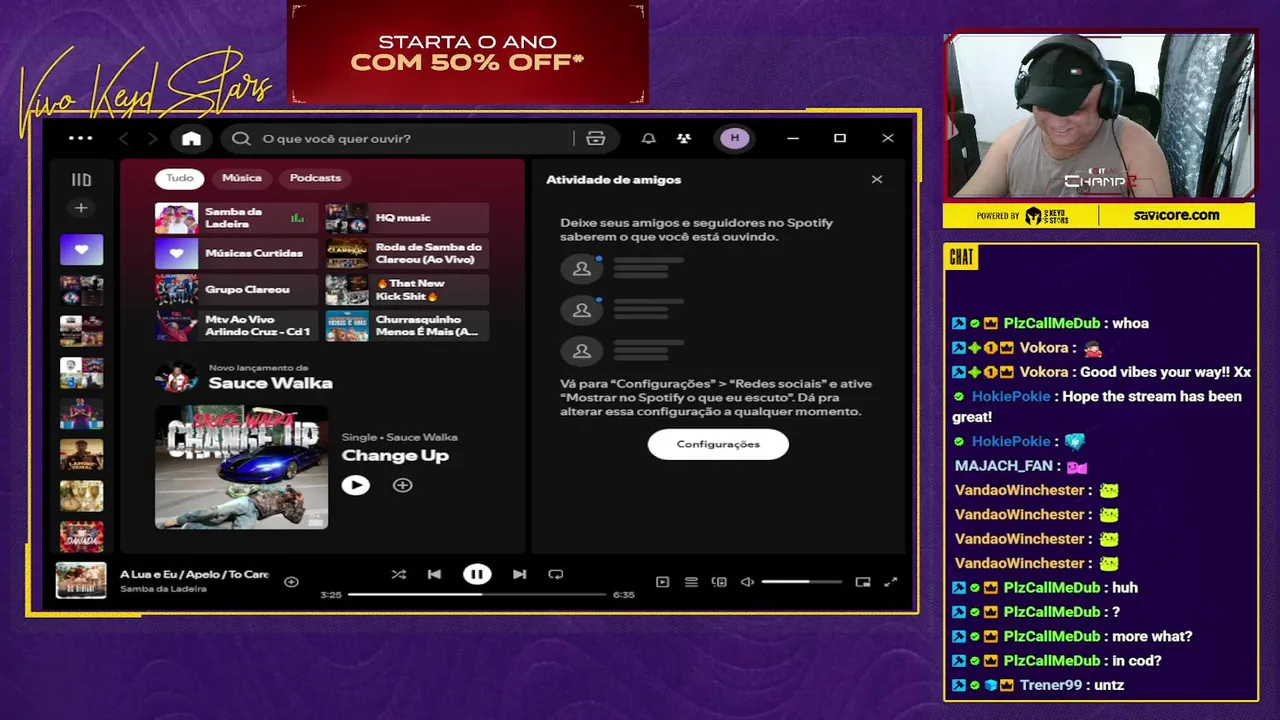Select the "Música" filter chip
This screenshot has width=1280, height=720.
pyautogui.click(x=242, y=178)
